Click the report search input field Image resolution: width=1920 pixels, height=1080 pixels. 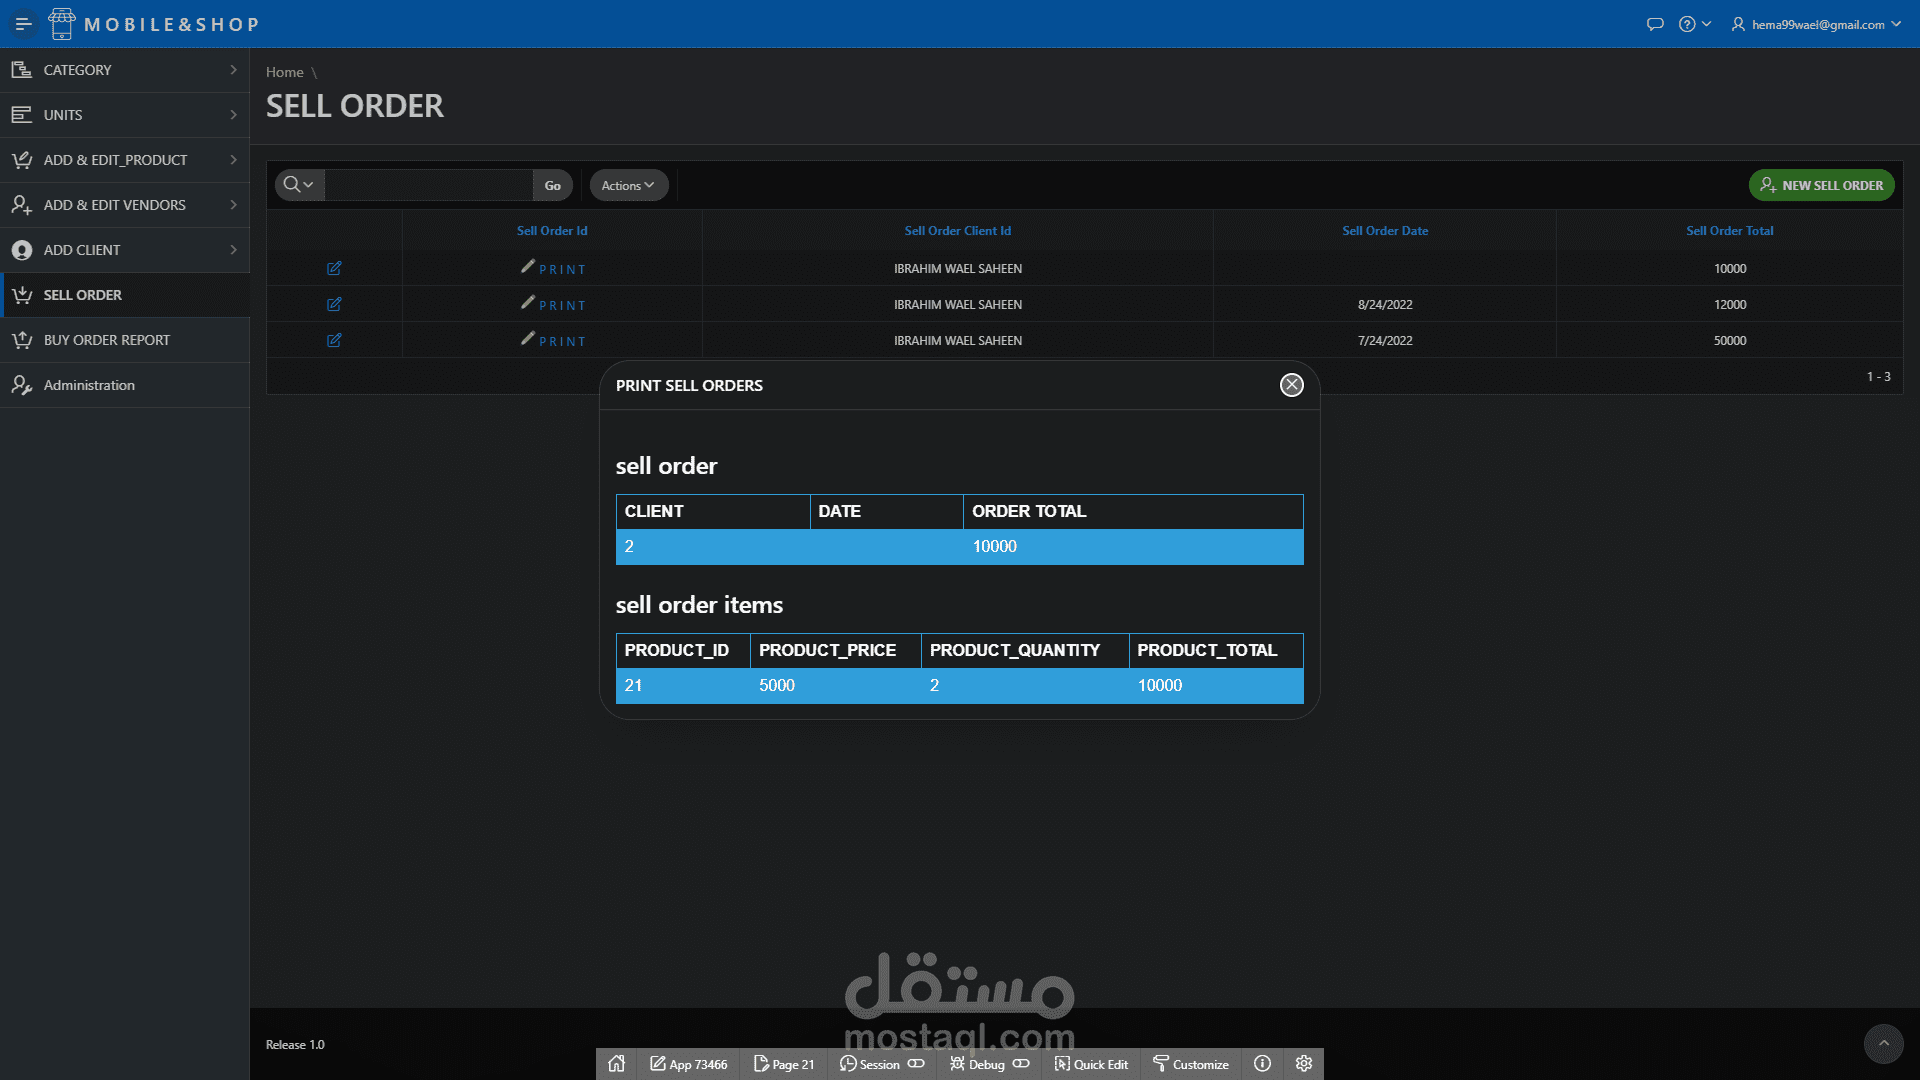pos(429,185)
